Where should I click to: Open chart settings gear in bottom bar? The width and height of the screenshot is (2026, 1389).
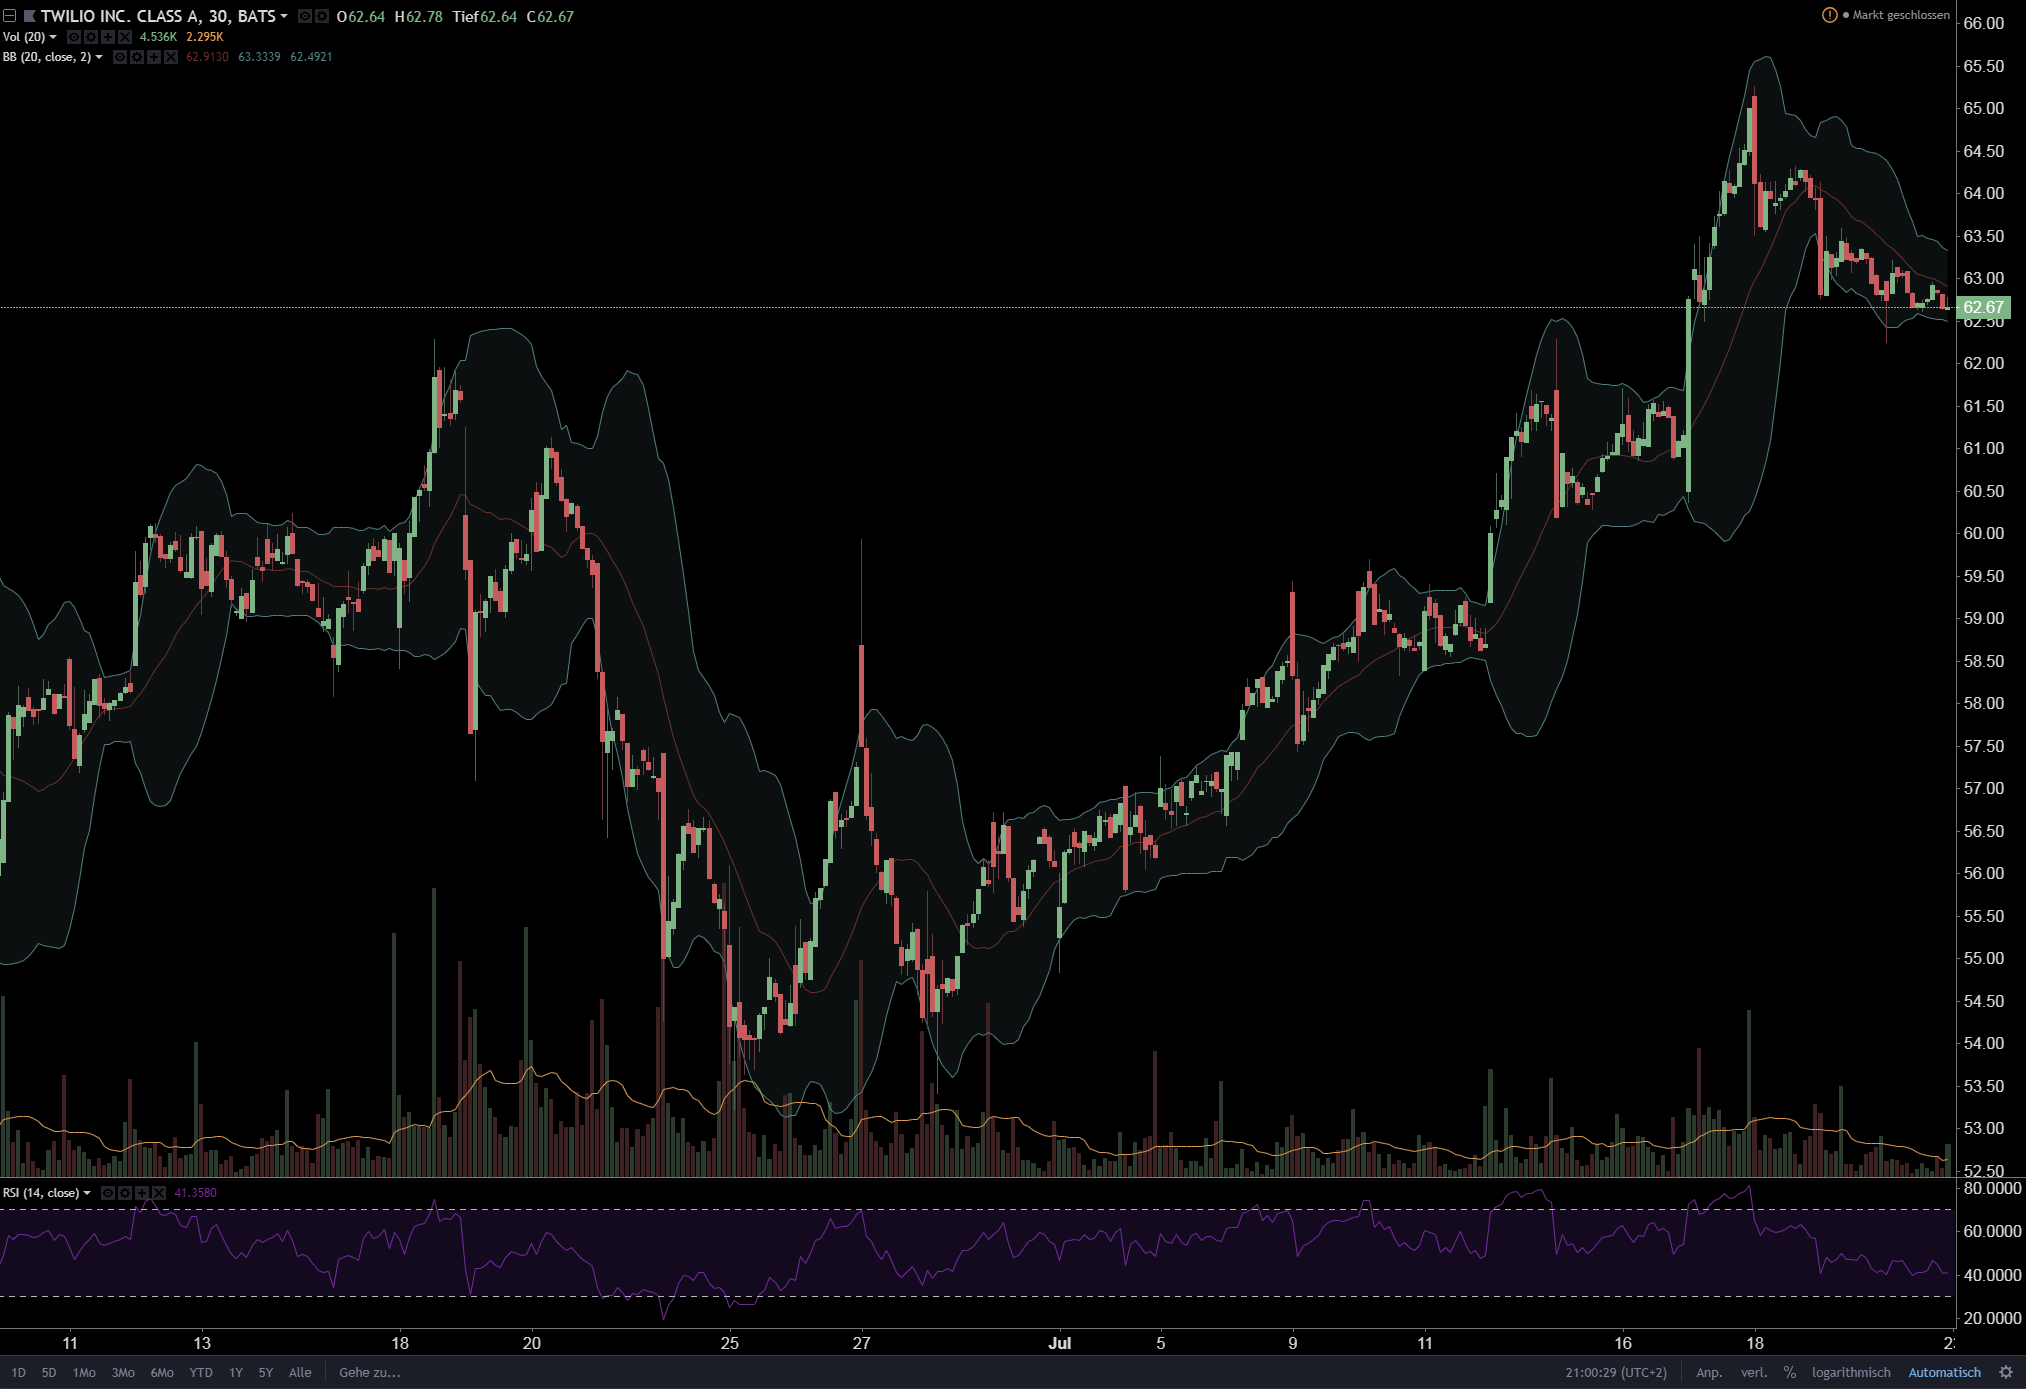(x=2005, y=1372)
